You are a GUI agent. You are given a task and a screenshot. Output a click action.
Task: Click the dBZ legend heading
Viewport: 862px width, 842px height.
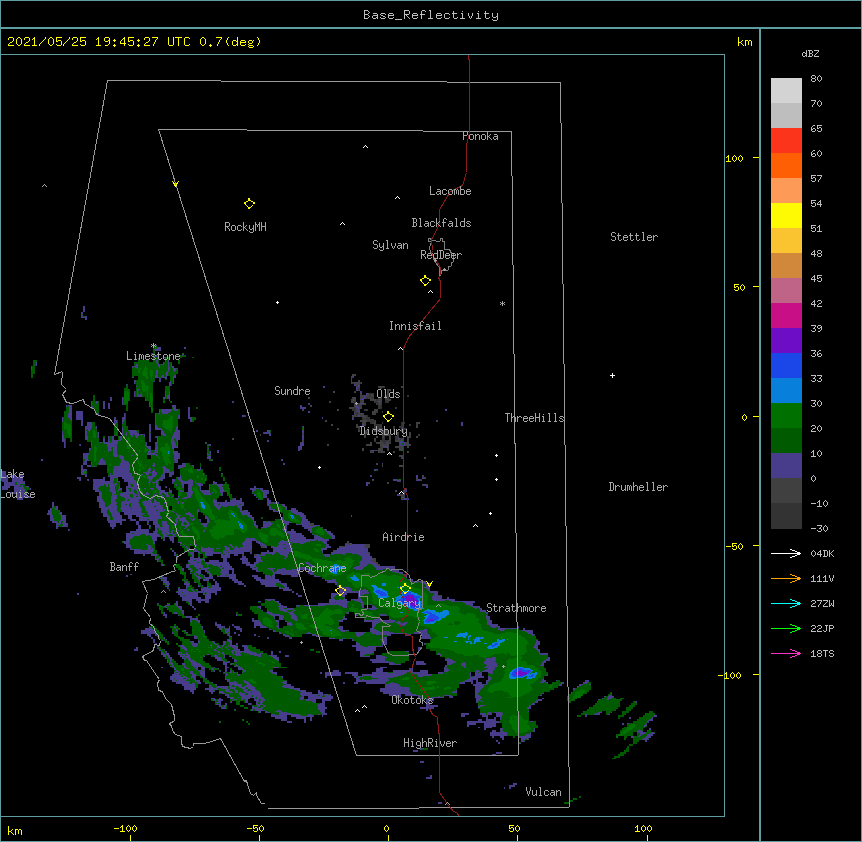tap(810, 53)
